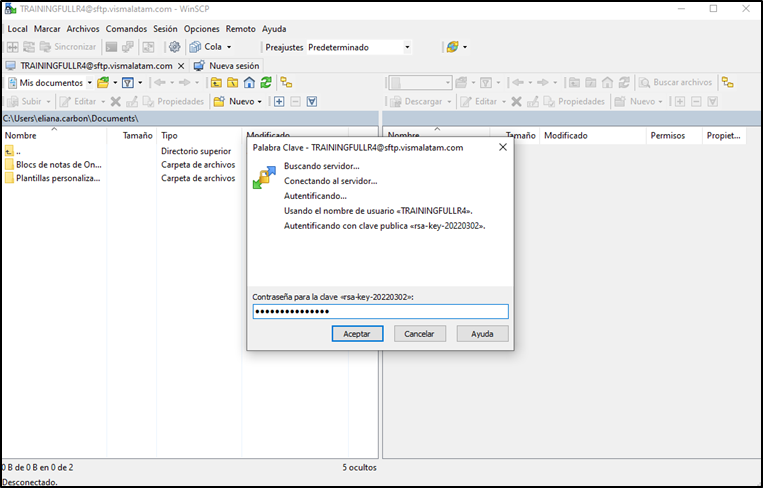This screenshot has height=488, width=763.
Task: Click the remote home directory icon
Action: click(607, 82)
